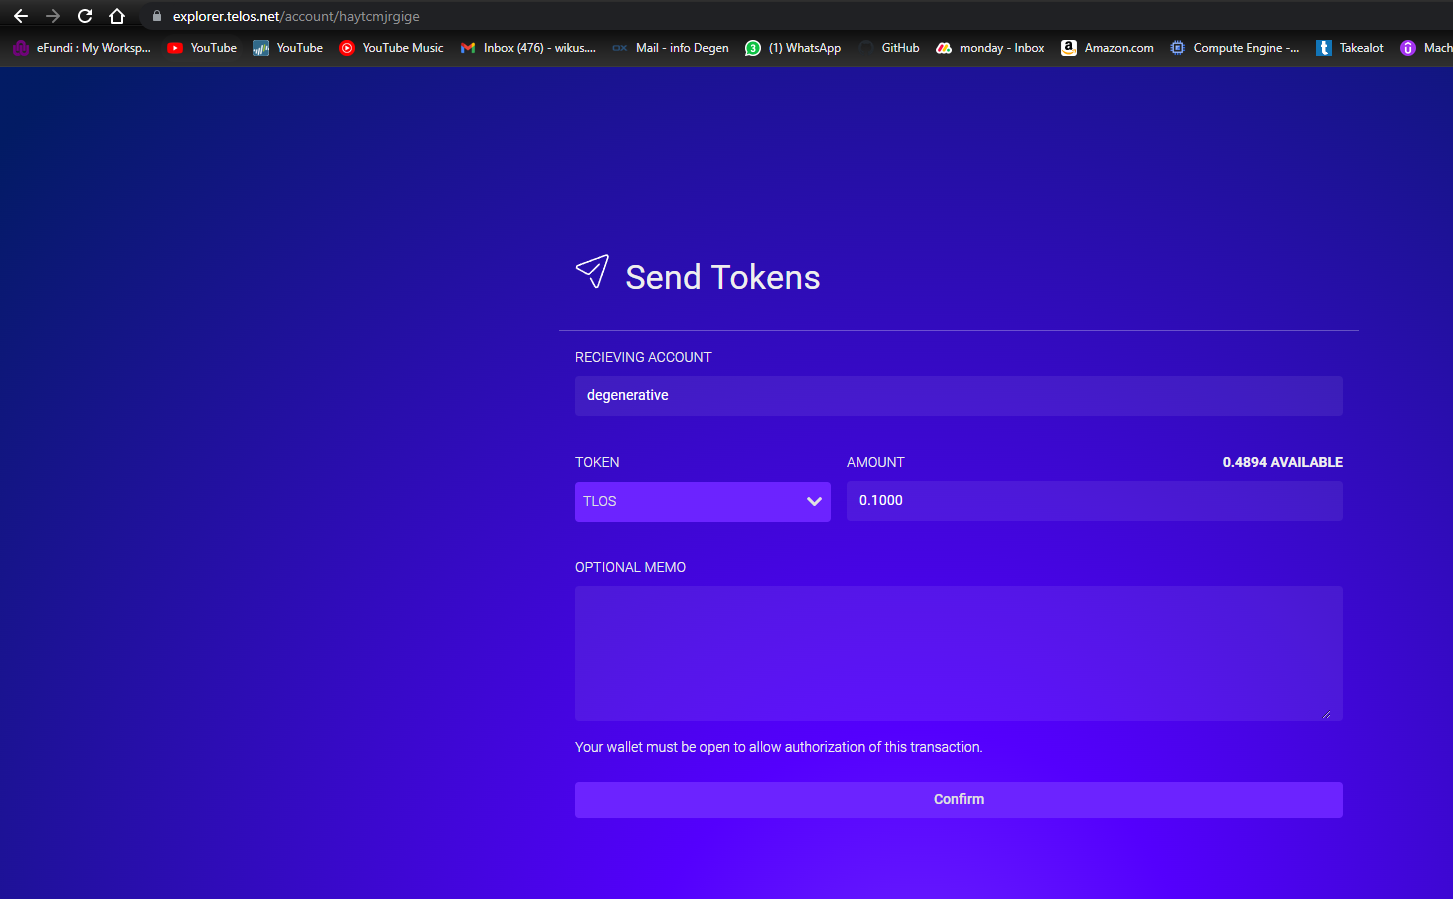Click the browser reload button

coord(84,16)
